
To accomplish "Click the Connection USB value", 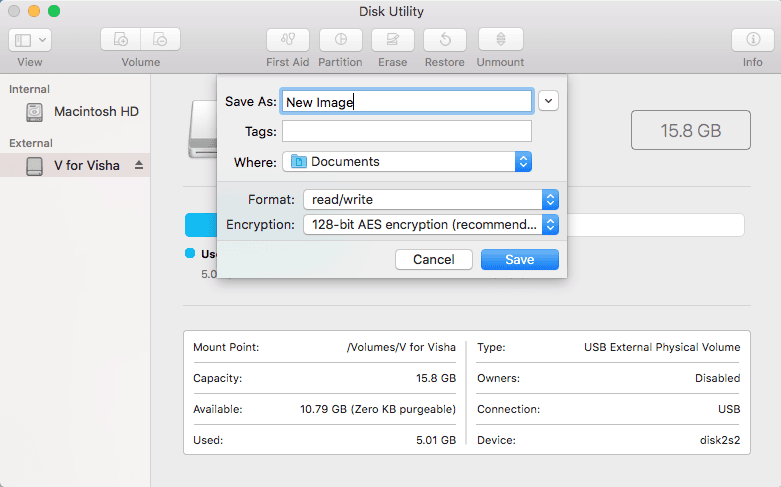I will 729,409.
